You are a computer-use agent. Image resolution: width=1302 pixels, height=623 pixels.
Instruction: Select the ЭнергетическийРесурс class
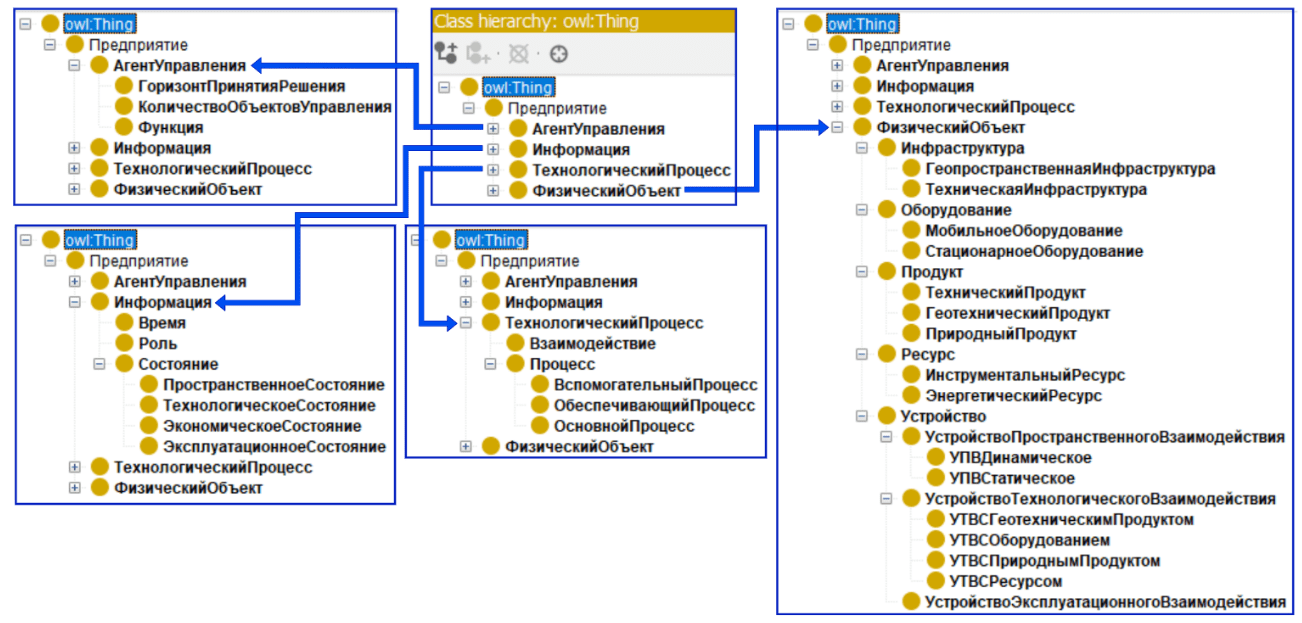click(x=1013, y=395)
